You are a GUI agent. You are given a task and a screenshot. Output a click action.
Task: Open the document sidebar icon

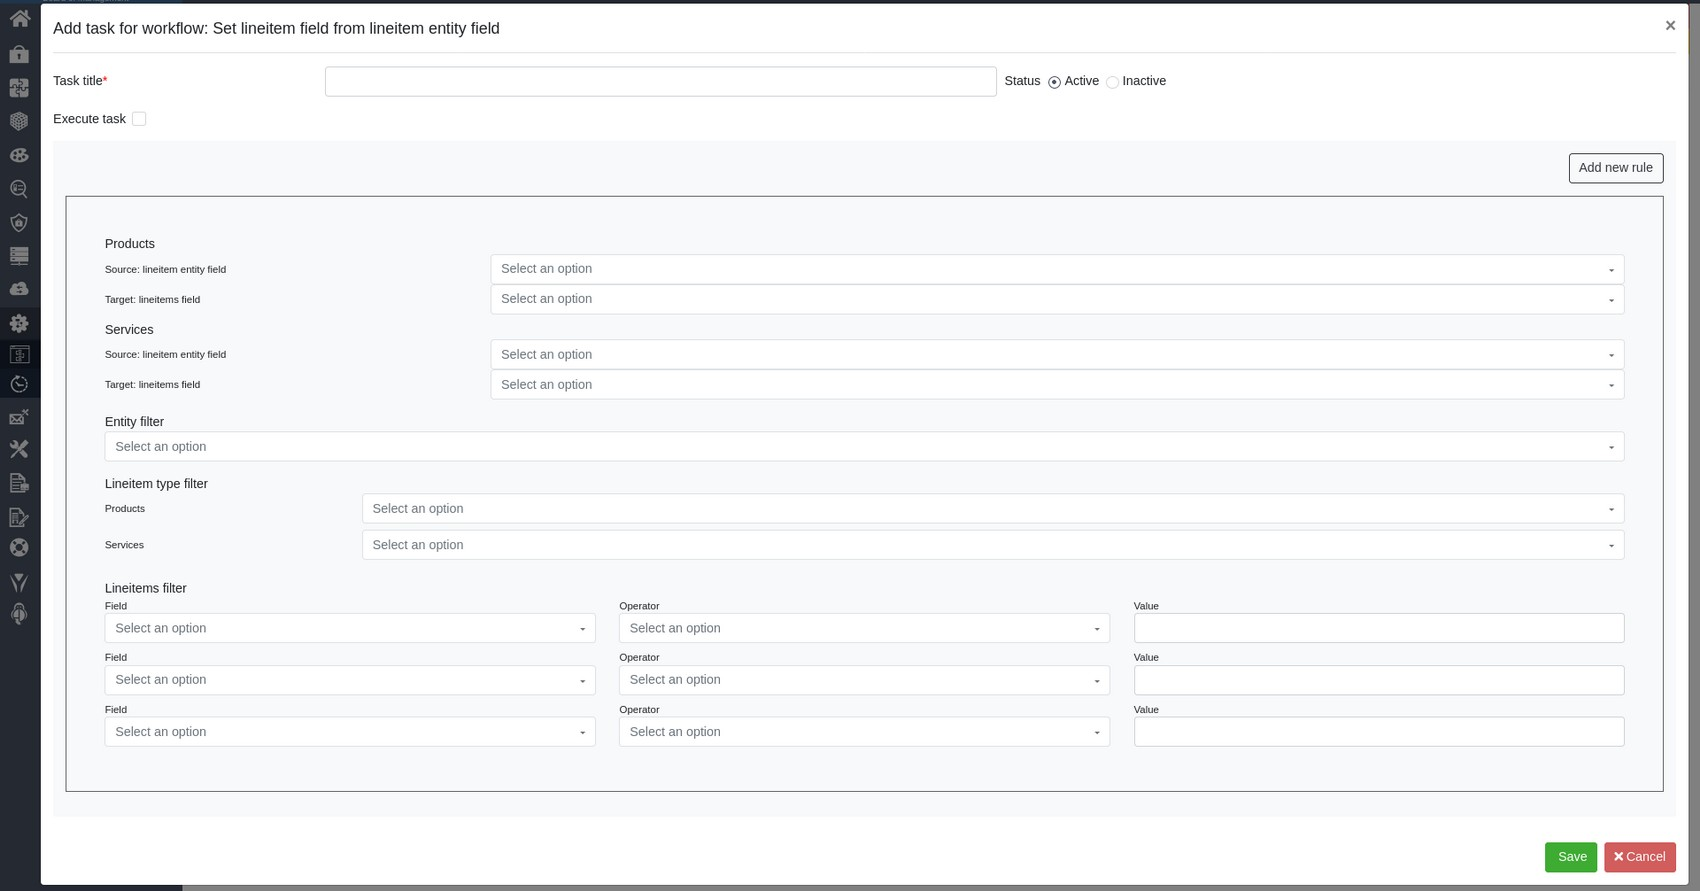pos(19,483)
